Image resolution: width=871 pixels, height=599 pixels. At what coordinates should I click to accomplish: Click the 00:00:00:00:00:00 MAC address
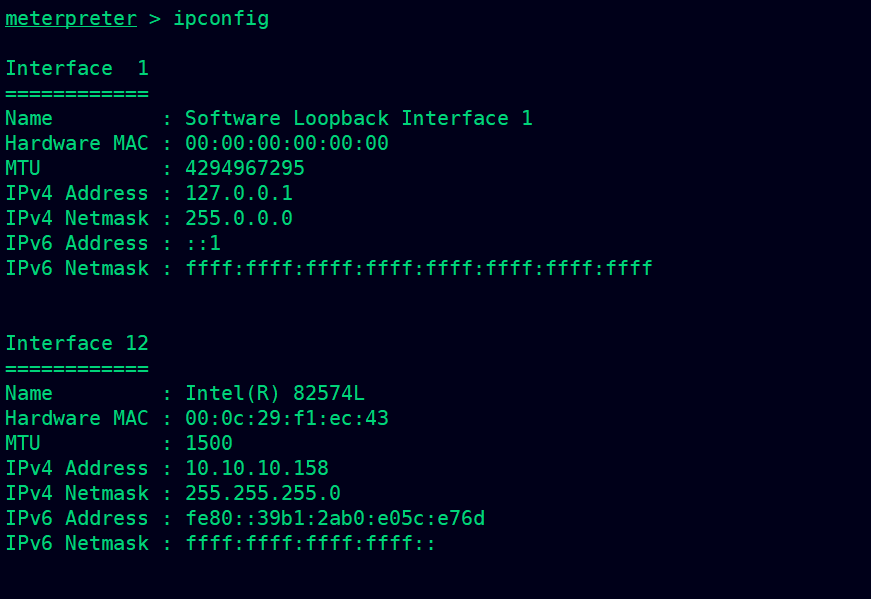[287, 143]
